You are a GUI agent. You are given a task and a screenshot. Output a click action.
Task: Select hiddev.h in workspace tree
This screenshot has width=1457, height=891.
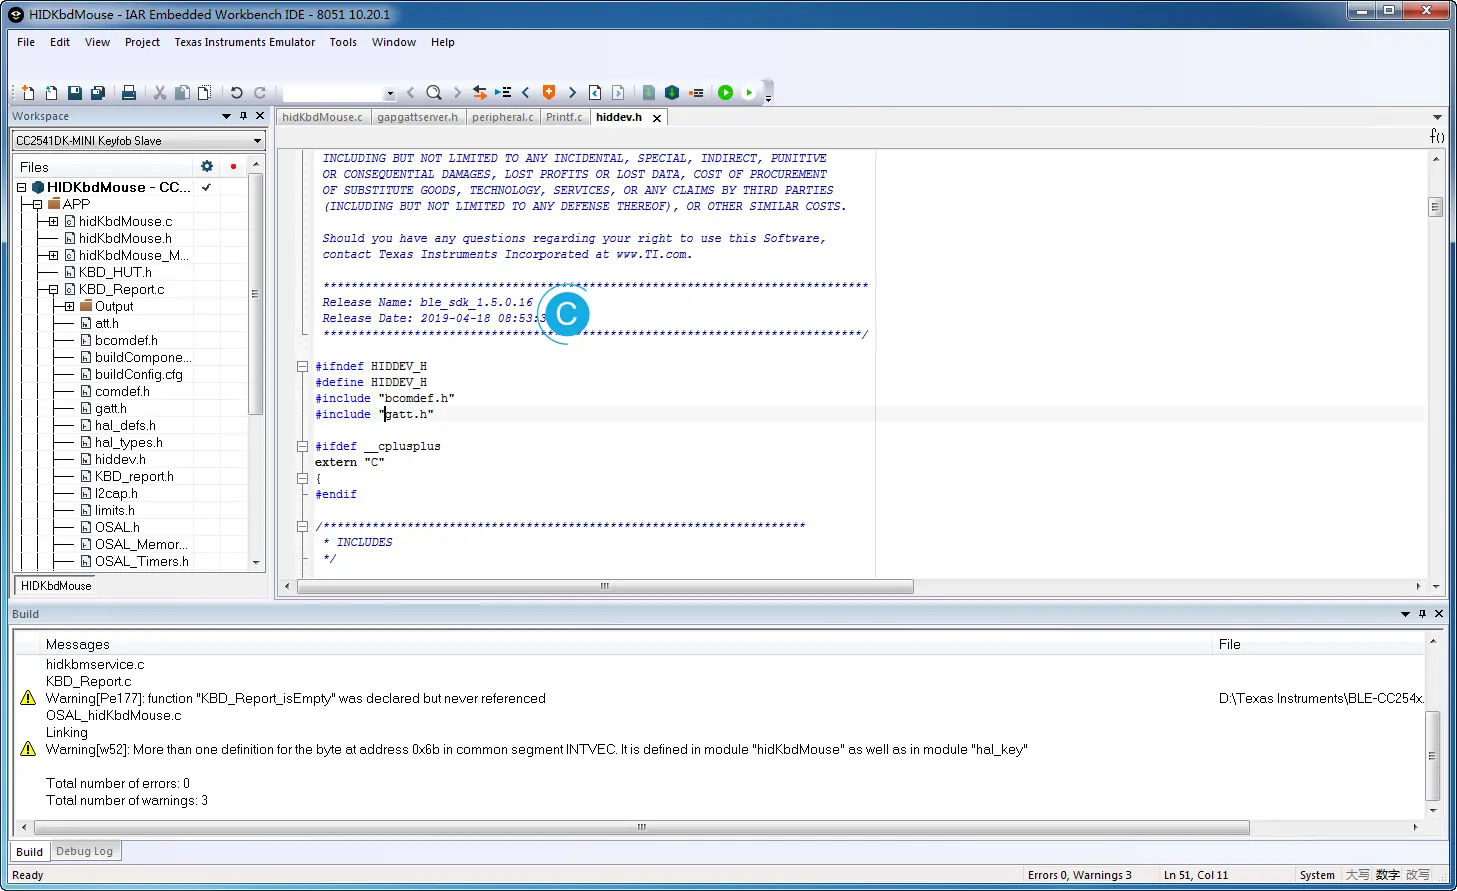tap(120, 459)
